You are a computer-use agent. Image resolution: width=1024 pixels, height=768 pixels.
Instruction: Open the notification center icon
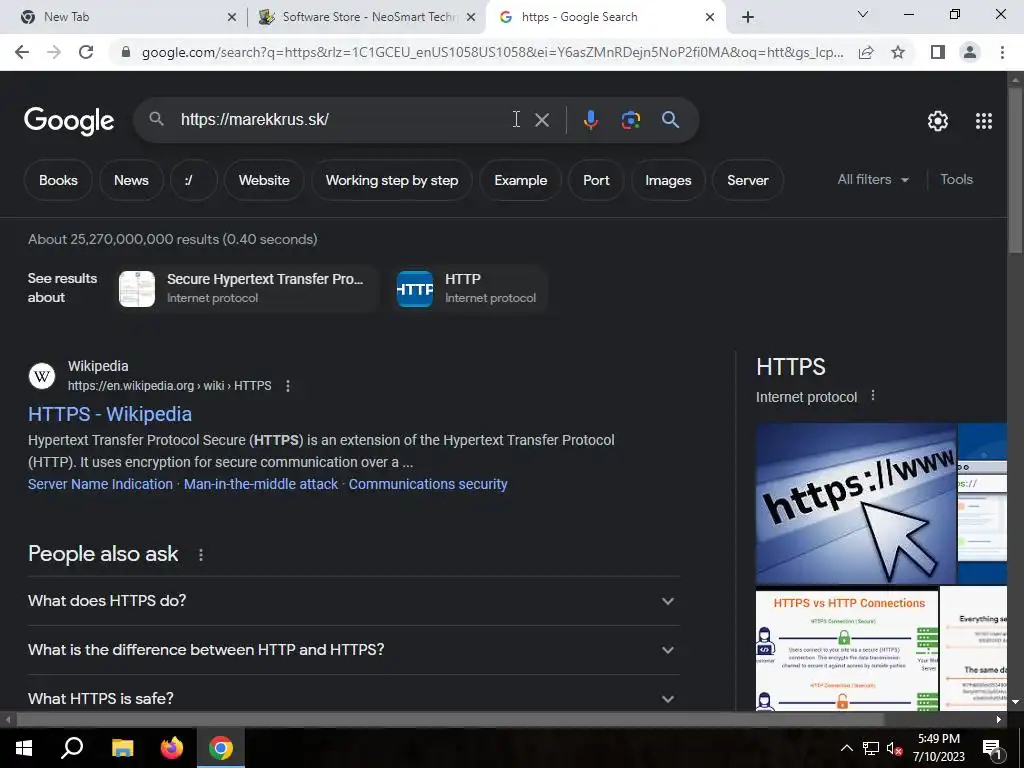pyautogui.click(x=992, y=748)
